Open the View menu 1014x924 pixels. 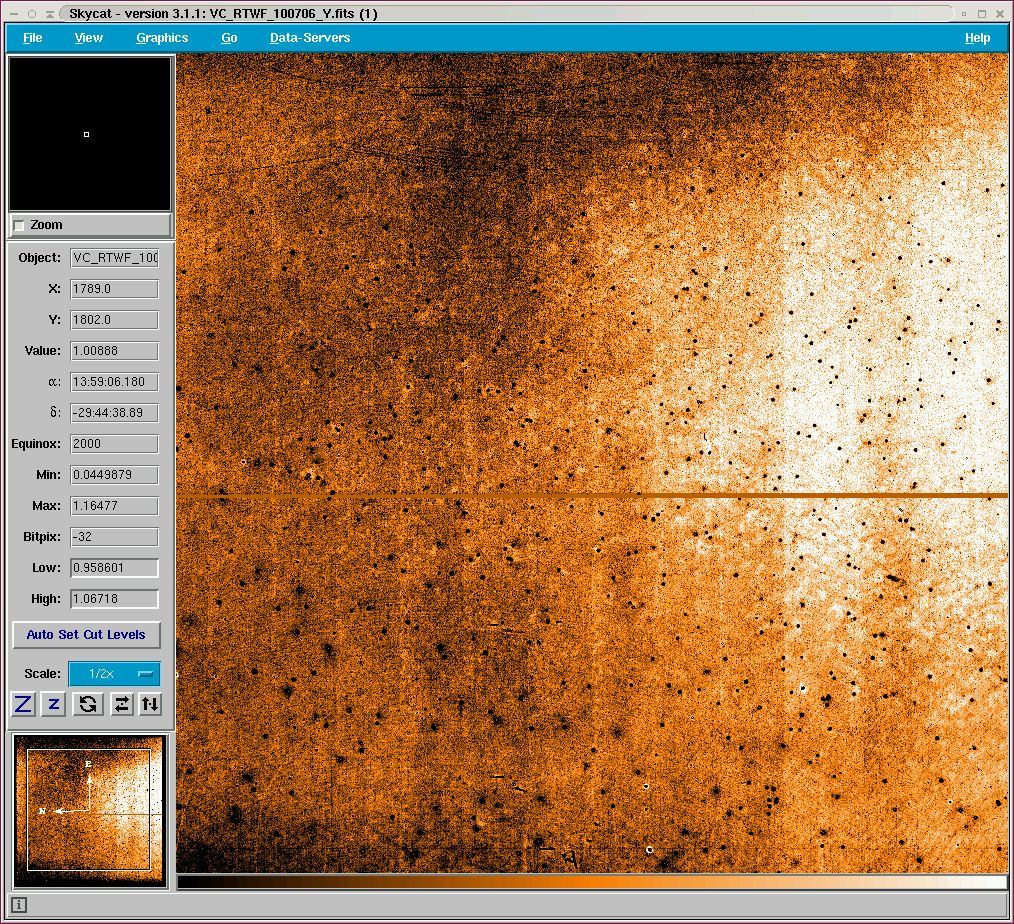coord(89,38)
